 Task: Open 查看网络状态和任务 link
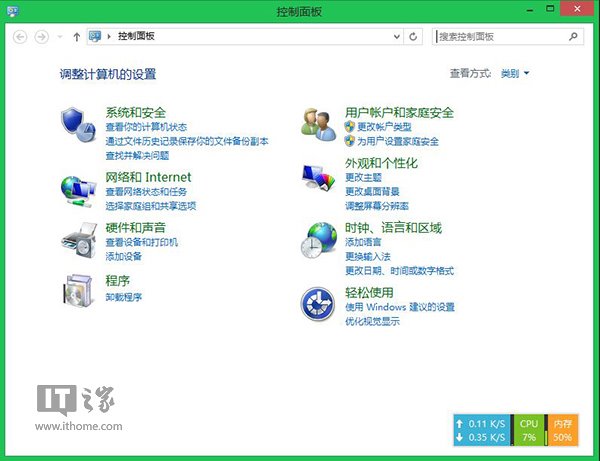click(x=146, y=191)
